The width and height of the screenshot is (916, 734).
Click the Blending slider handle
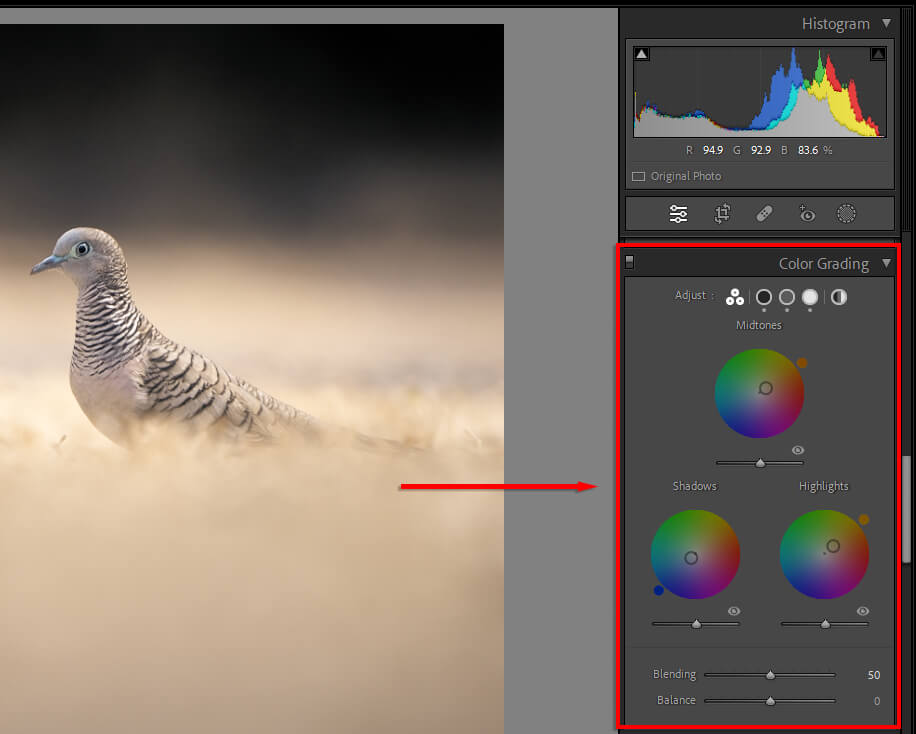click(770, 675)
